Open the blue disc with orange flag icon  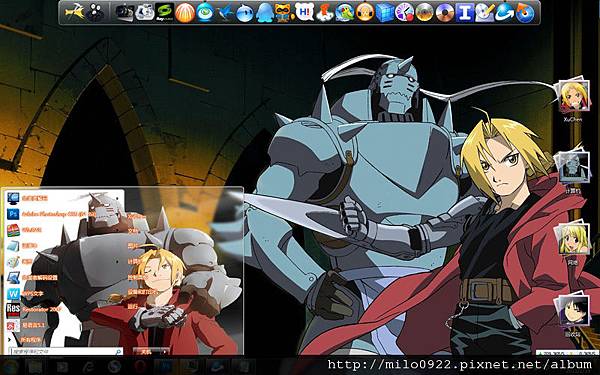(525, 13)
